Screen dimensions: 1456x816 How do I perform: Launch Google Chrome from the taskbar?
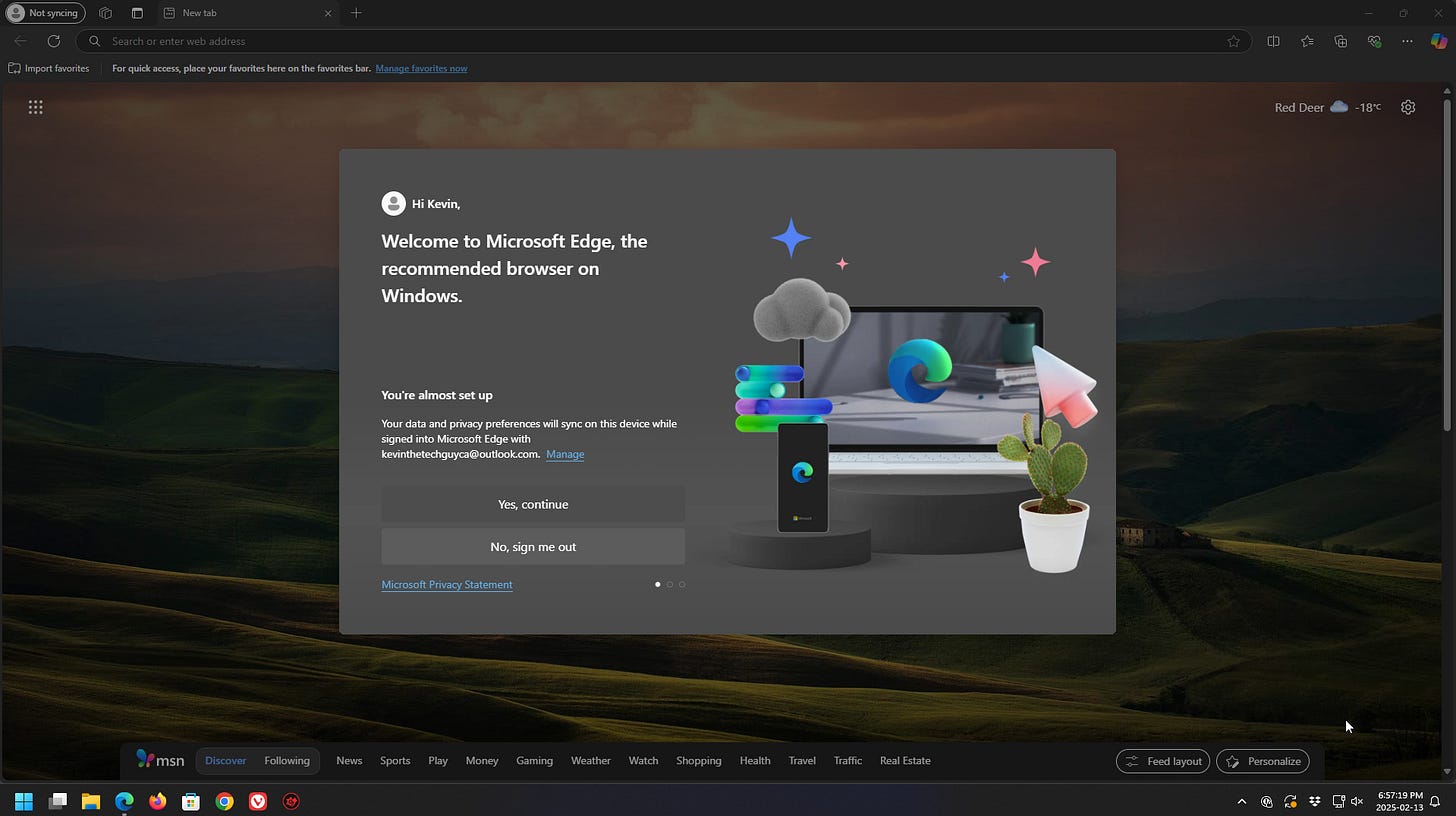(x=225, y=801)
